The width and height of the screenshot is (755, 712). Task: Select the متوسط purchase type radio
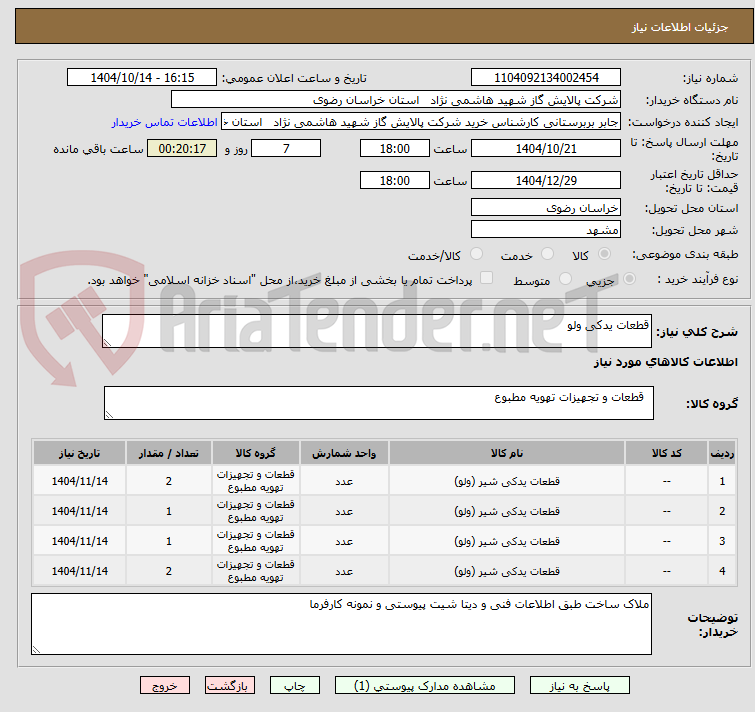(x=565, y=279)
